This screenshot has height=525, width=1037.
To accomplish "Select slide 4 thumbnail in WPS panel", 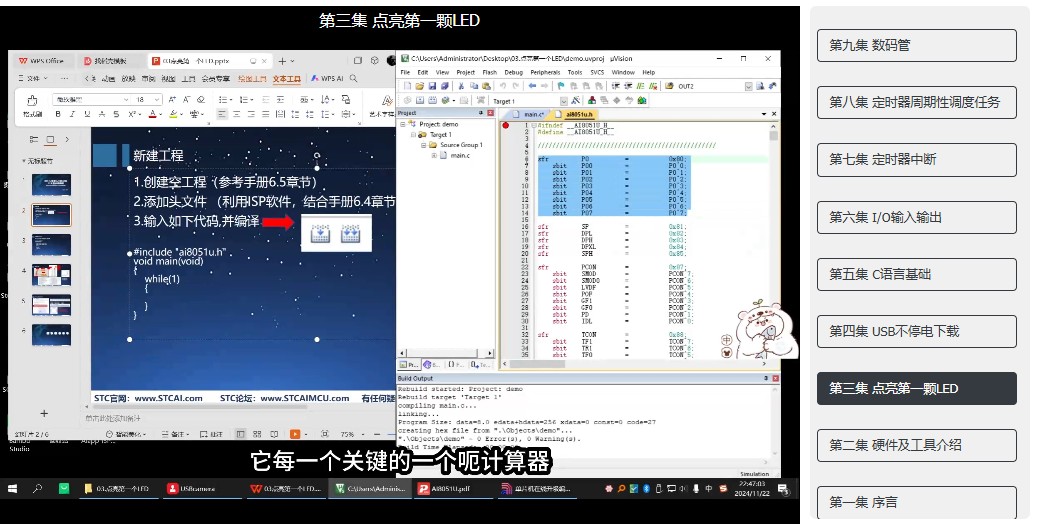I will click(51, 274).
